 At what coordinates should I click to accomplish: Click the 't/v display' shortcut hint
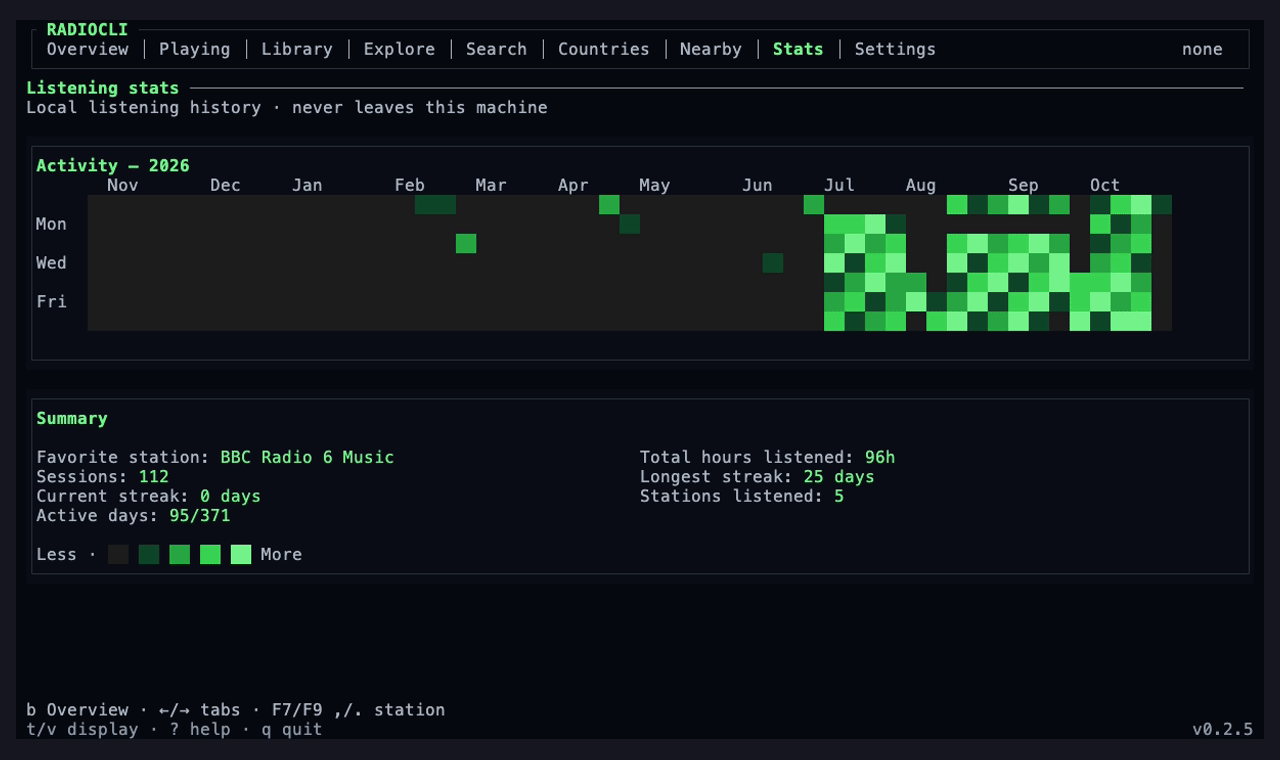(x=82, y=729)
